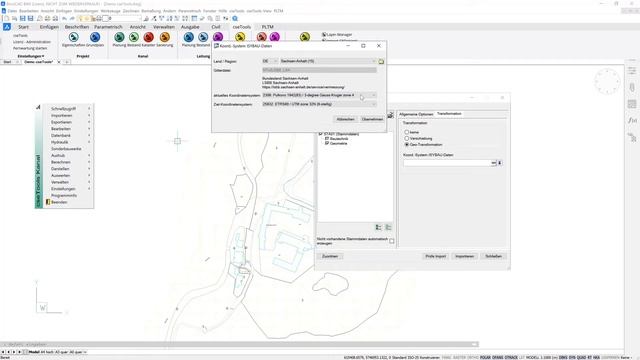Click the new file icon in toolbar
The width and height of the screenshot is (640, 360).
tap(6, 19)
